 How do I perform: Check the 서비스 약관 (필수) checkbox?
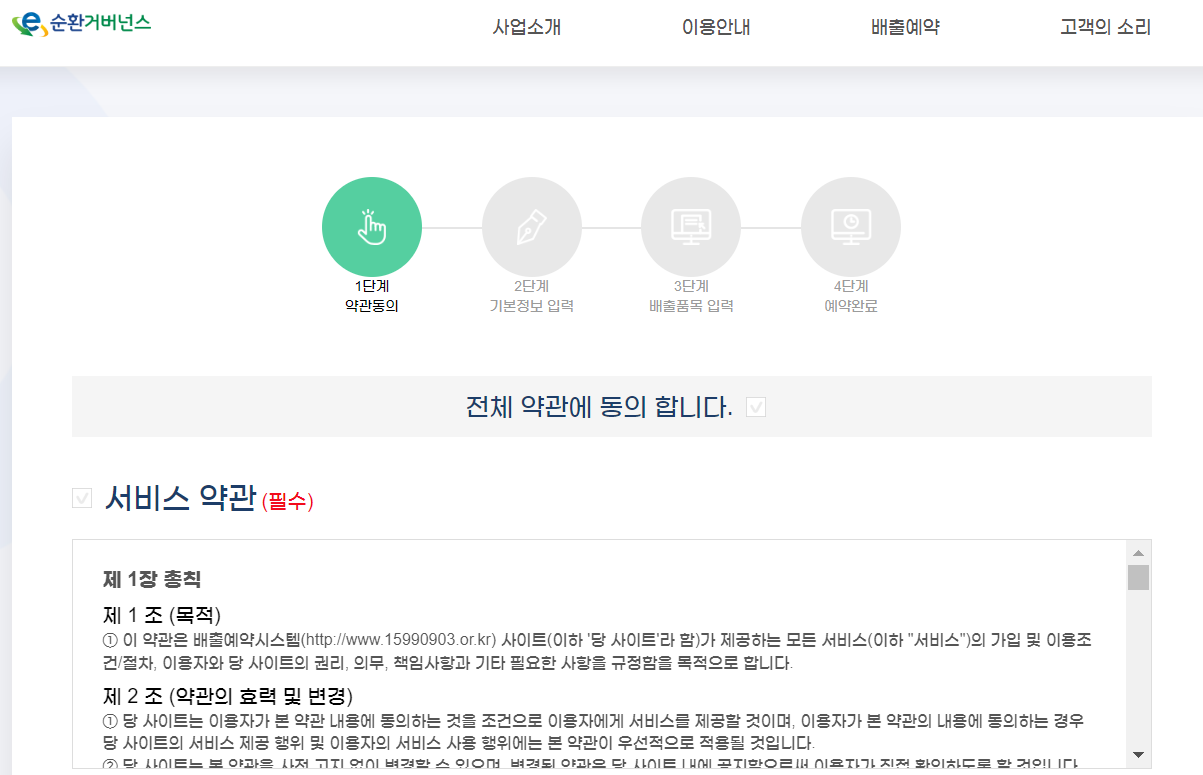coord(81,497)
